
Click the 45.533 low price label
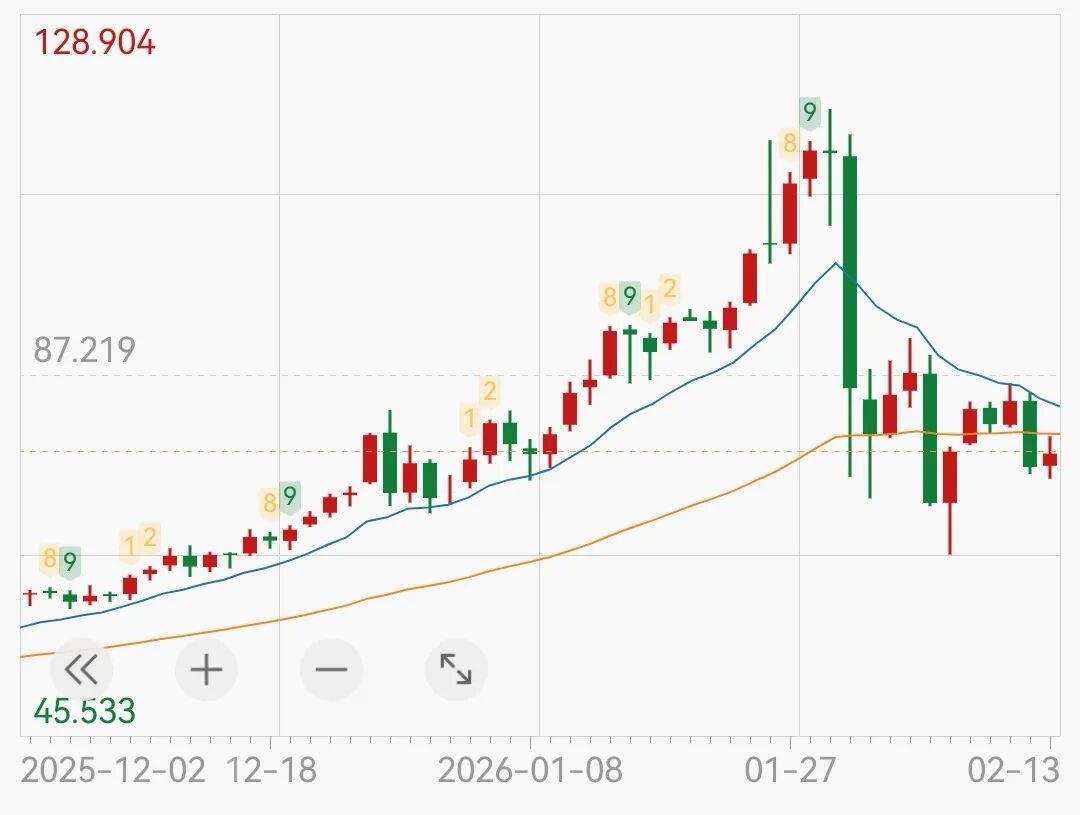[x=84, y=711]
